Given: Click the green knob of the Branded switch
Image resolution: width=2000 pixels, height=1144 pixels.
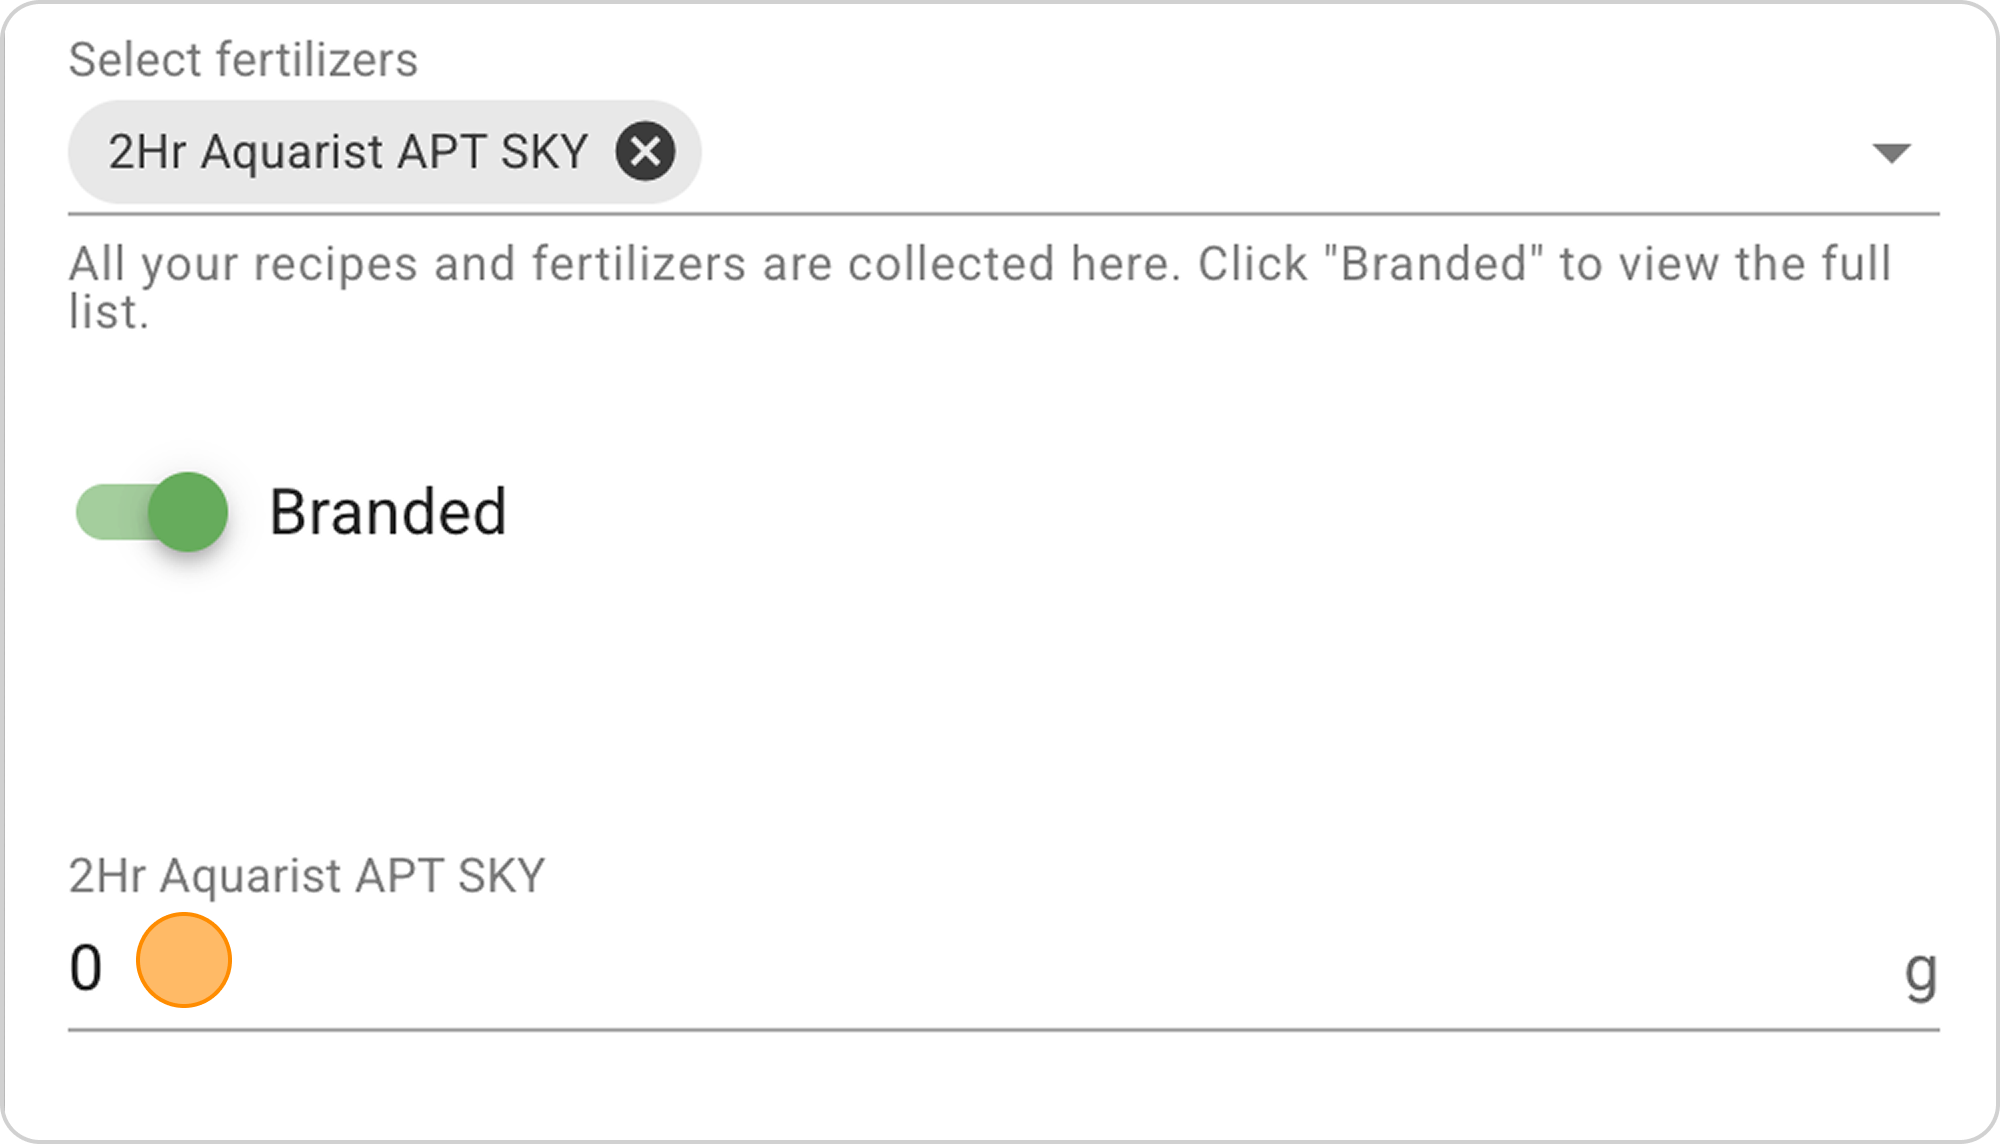Looking at the screenshot, I should pyautogui.click(x=188, y=512).
